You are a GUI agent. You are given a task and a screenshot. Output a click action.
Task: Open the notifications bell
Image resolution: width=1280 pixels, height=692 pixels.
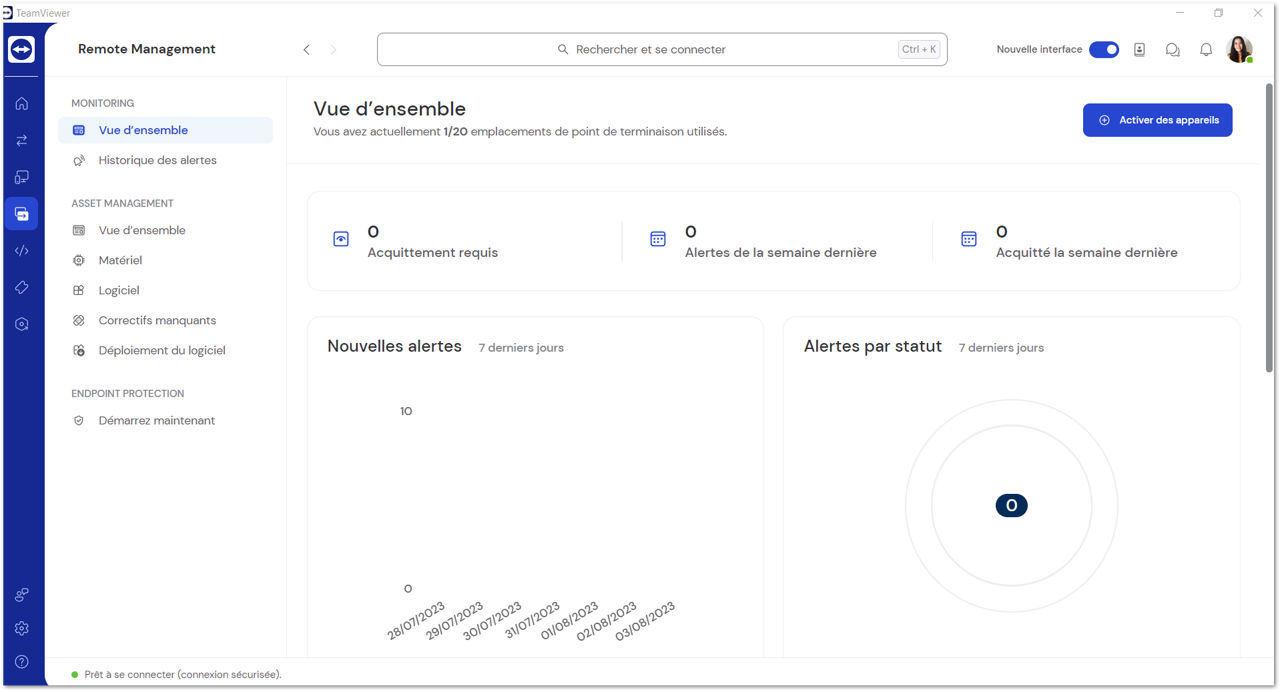pyautogui.click(x=1205, y=49)
